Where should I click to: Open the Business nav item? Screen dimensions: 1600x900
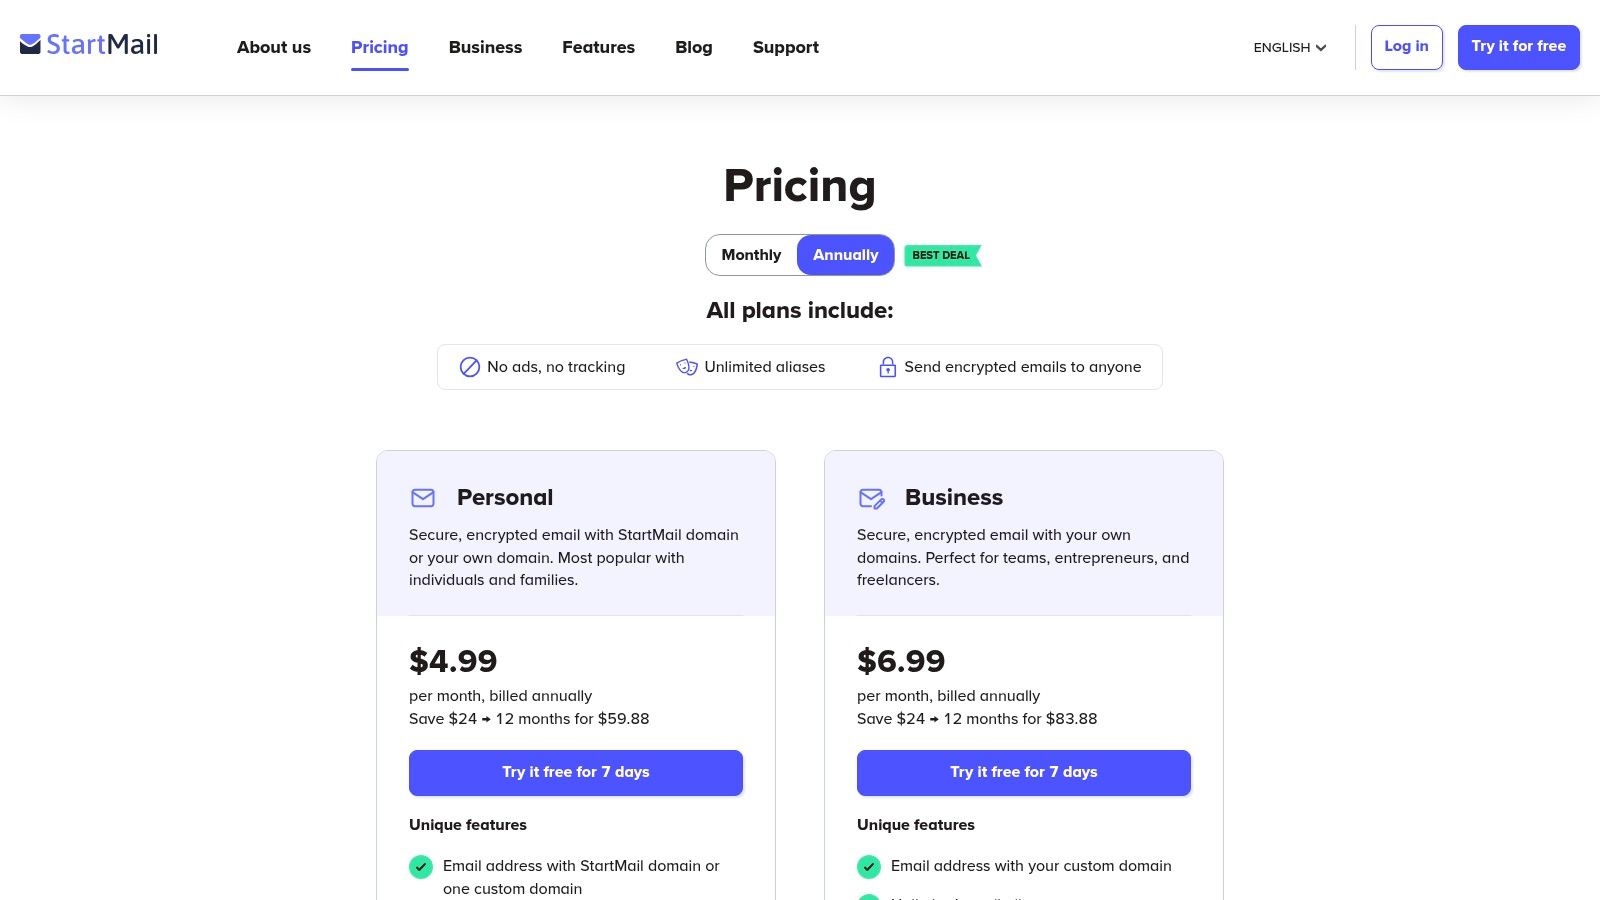(x=485, y=47)
